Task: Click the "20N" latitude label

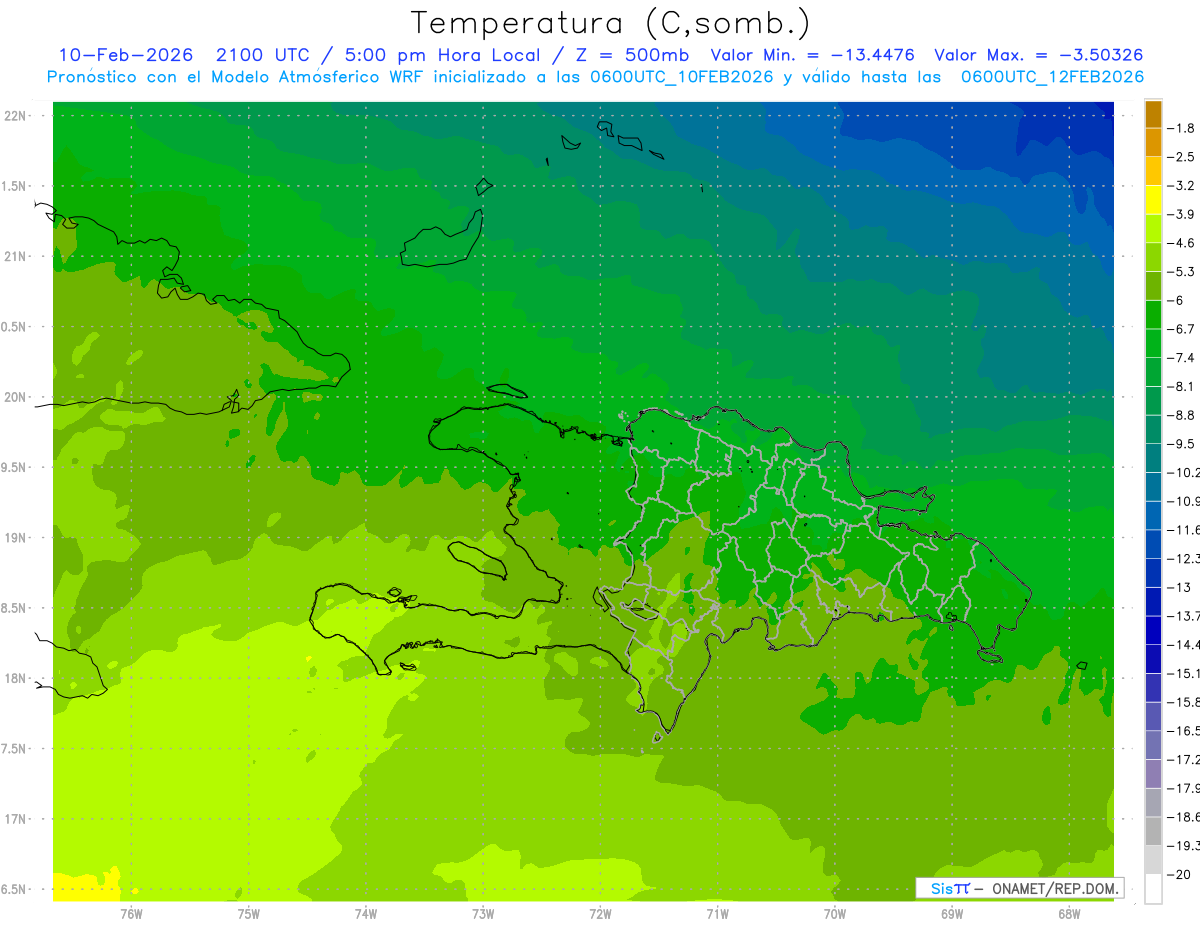Action: point(17,397)
